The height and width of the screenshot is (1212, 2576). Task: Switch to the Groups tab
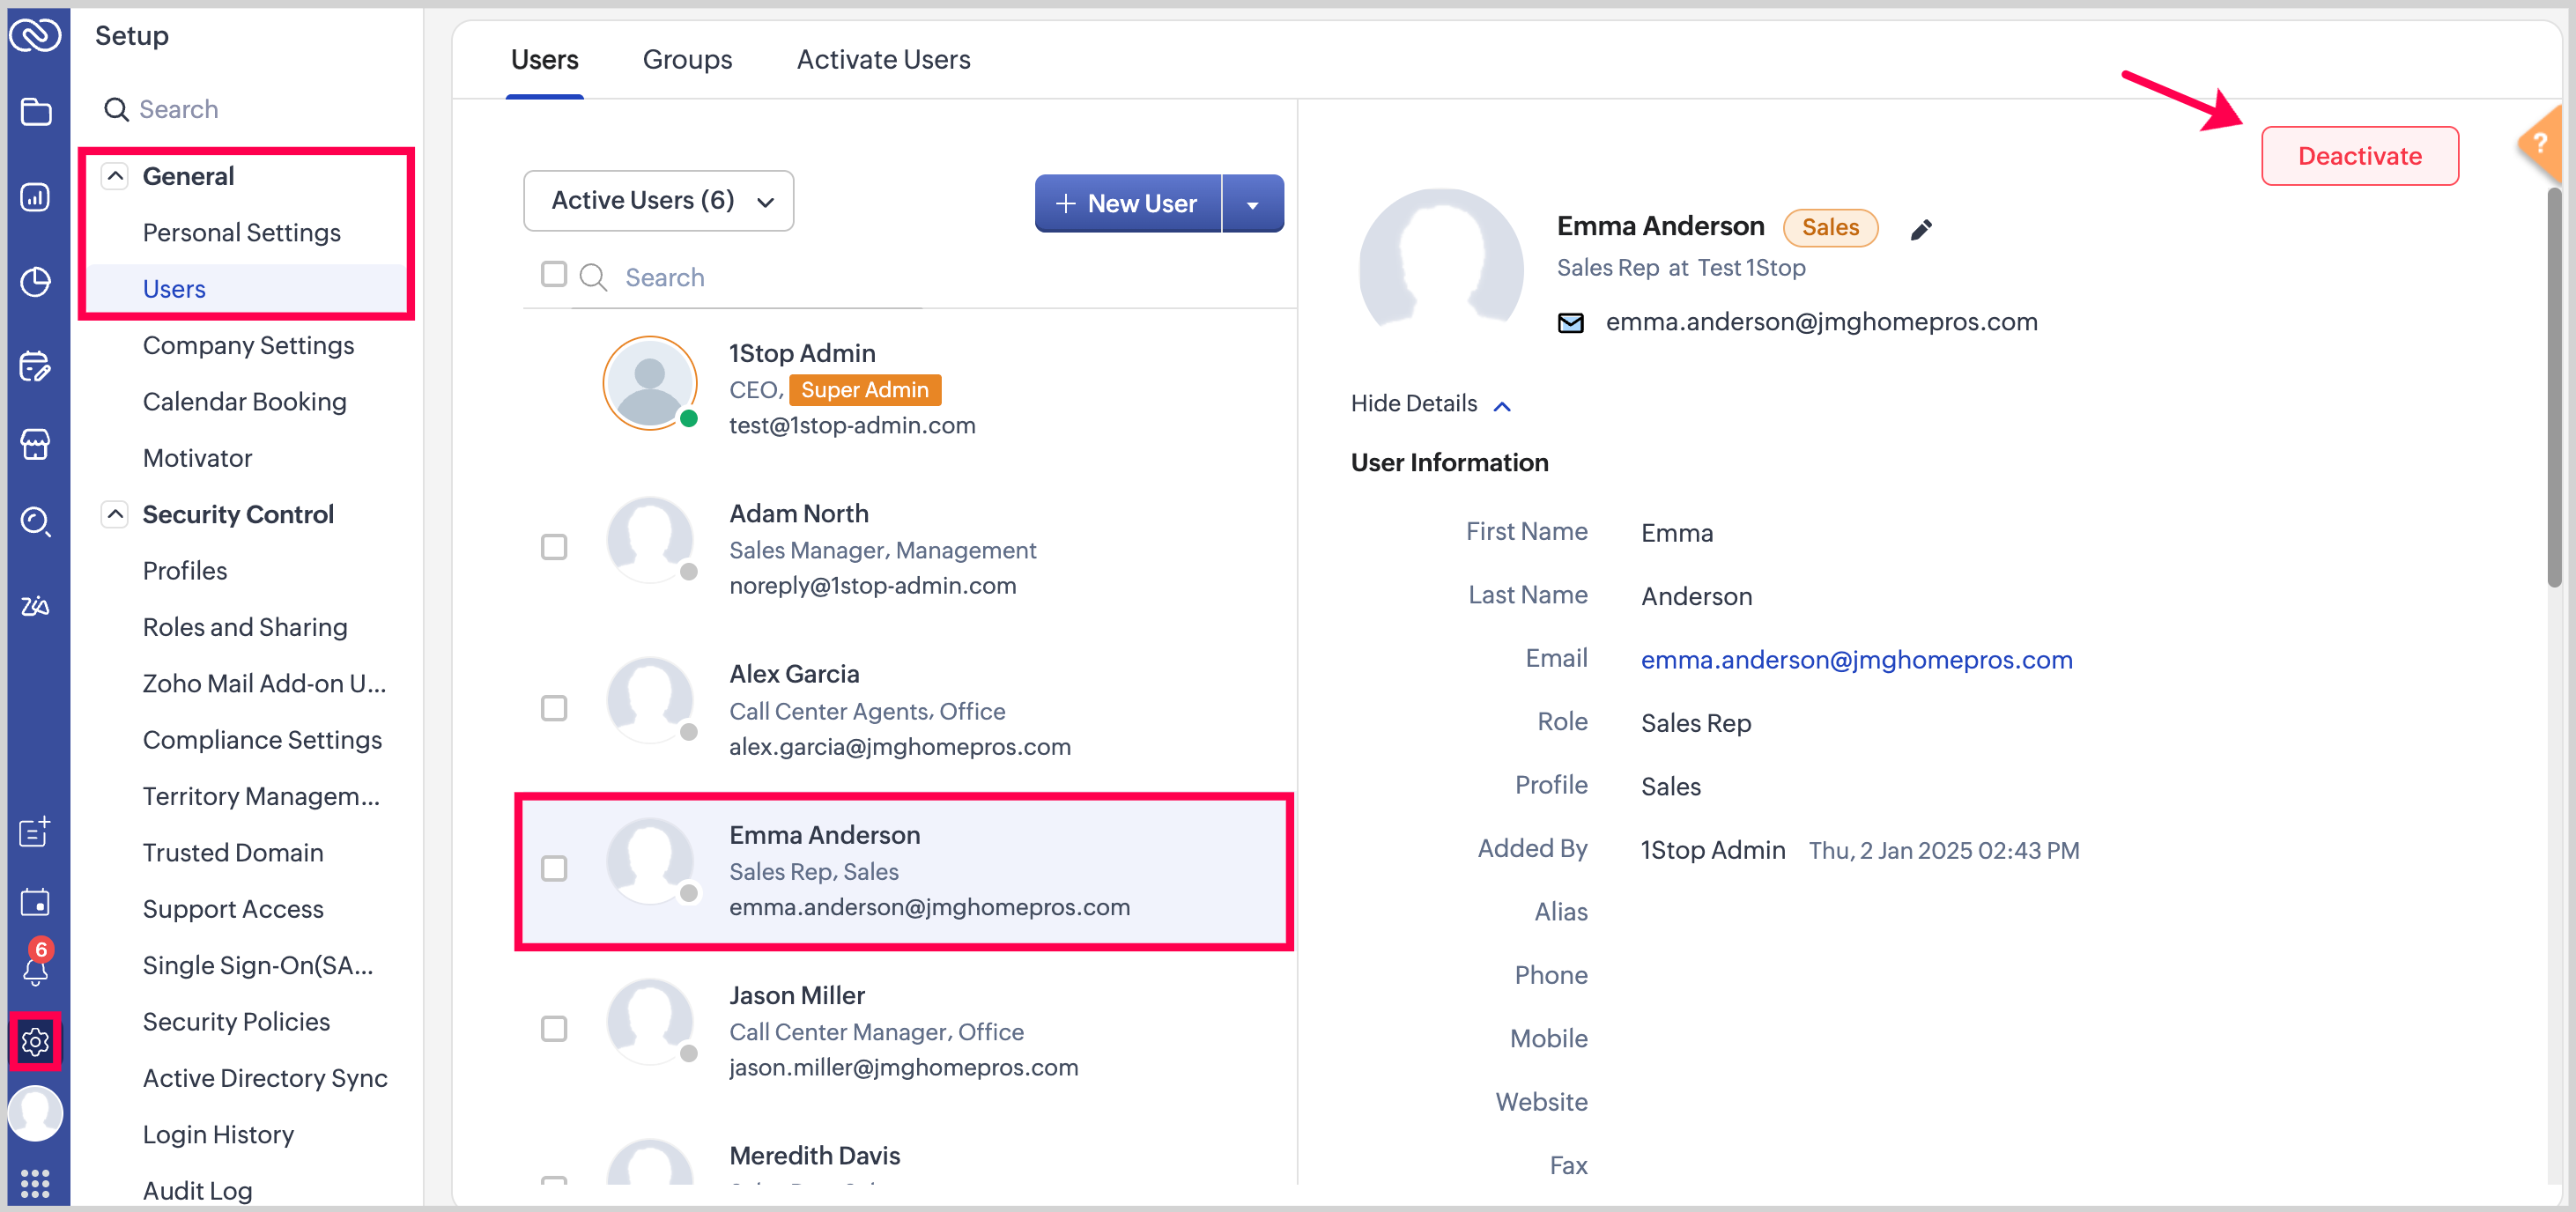point(687,59)
